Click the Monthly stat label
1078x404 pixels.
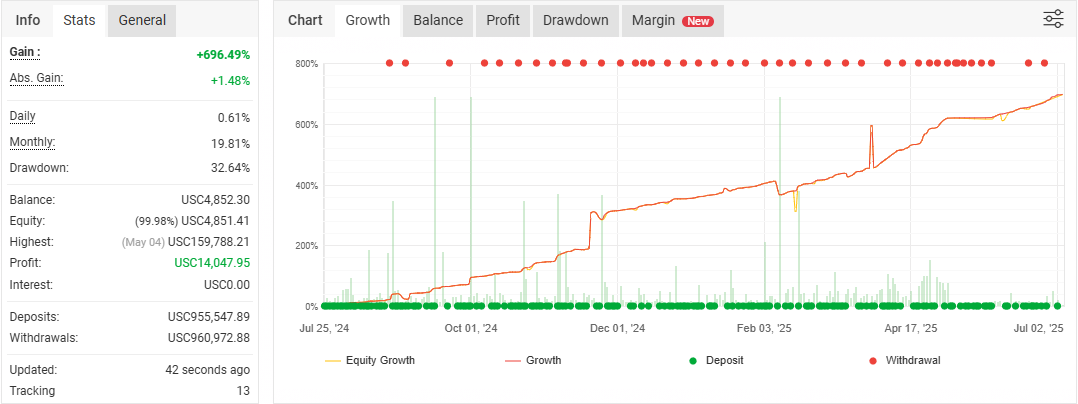click(32, 142)
